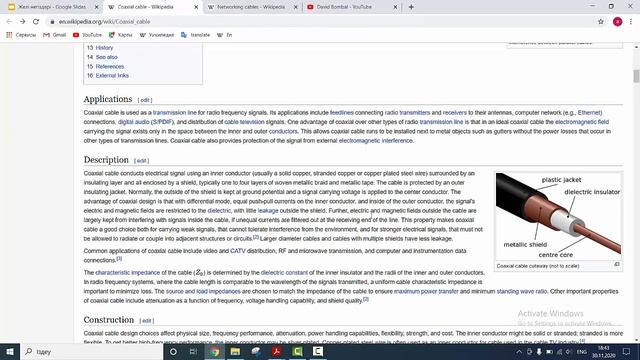This screenshot has width=640, height=360.
Task: Switch the ENG input language
Action: 582,351
